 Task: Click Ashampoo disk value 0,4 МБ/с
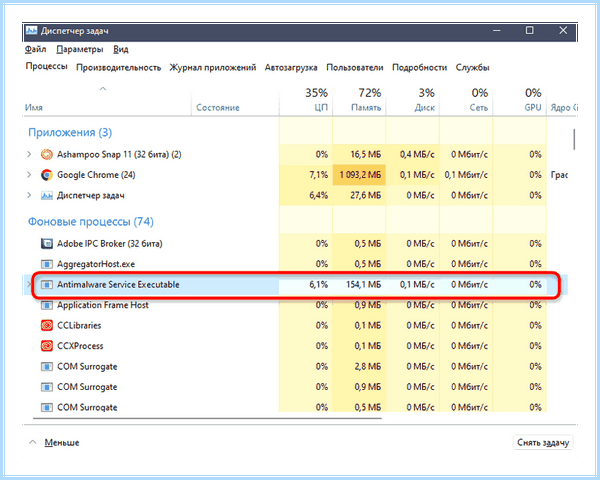click(x=417, y=154)
